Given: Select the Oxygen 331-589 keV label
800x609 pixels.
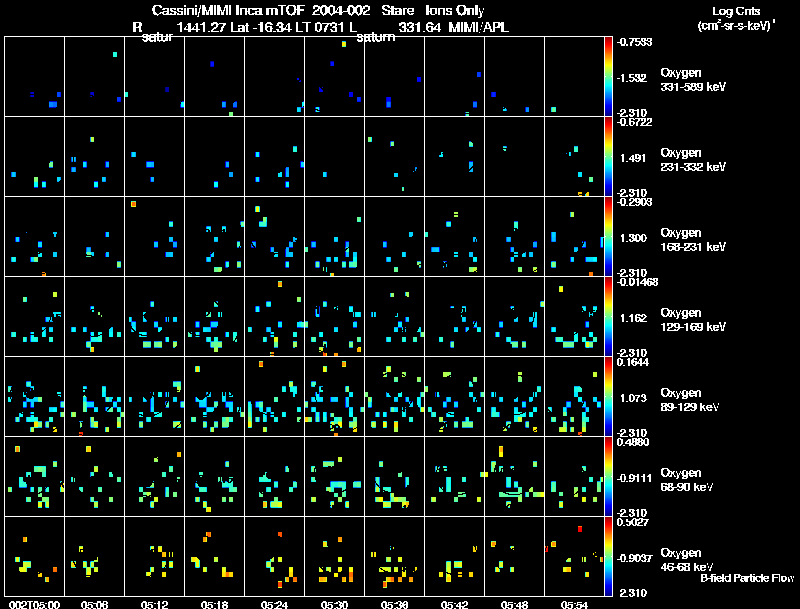Looking at the screenshot, I should click(x=693, y=80).
